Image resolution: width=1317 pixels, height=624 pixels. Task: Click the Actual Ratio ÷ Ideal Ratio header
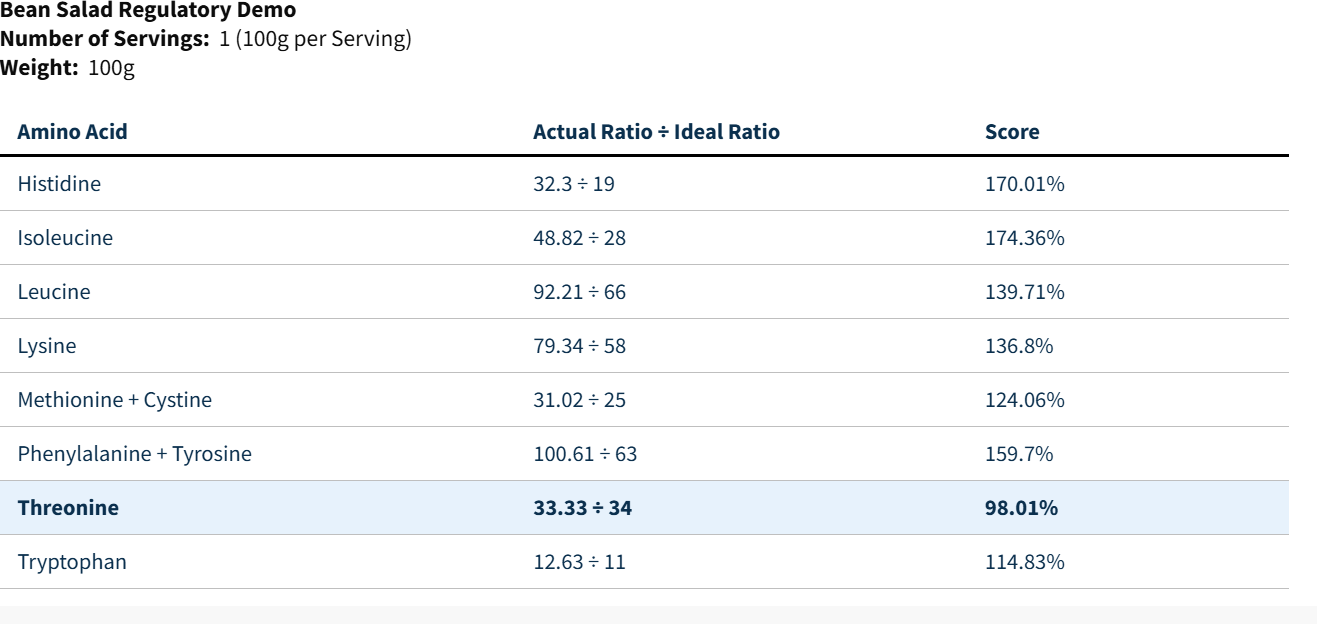[656, 132]
